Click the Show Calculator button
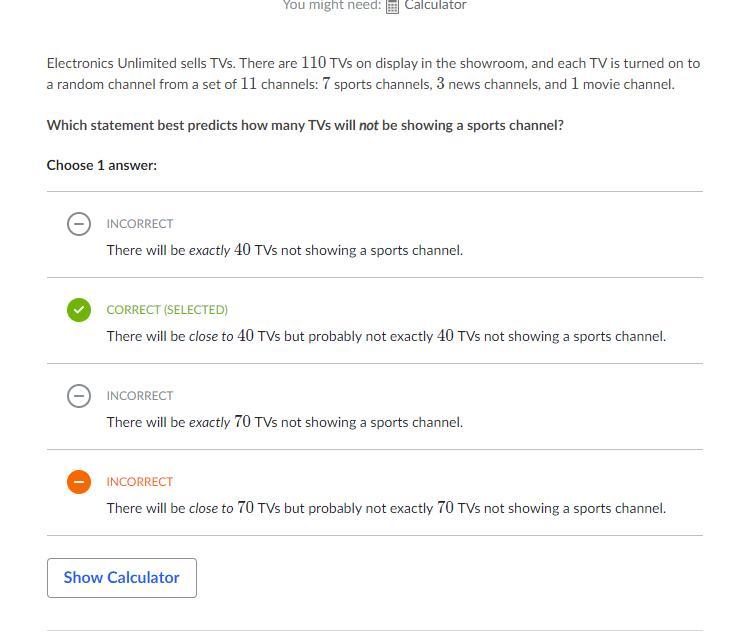 point(122,578)
